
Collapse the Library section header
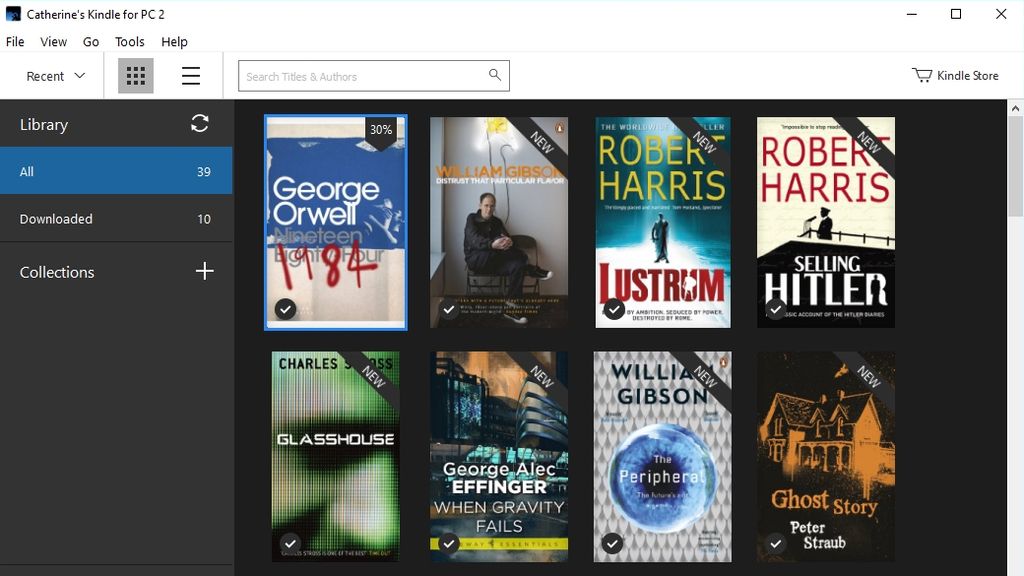[44, 123]
